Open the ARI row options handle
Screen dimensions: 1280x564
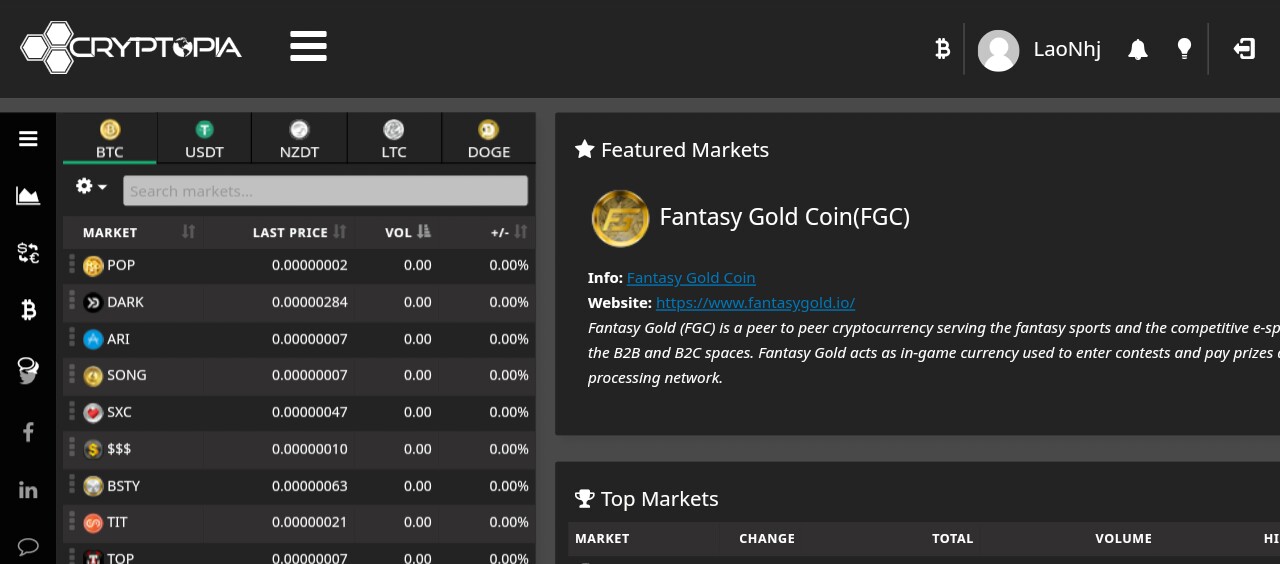pos(72,338)
